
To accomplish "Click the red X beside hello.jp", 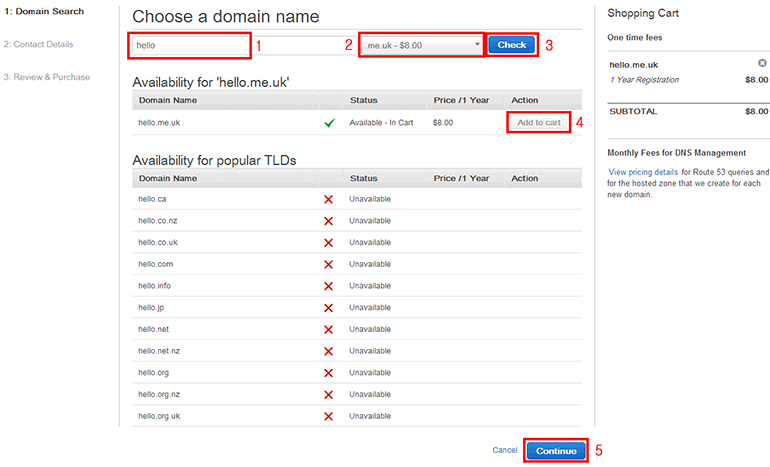I will (x=328, y=307).
